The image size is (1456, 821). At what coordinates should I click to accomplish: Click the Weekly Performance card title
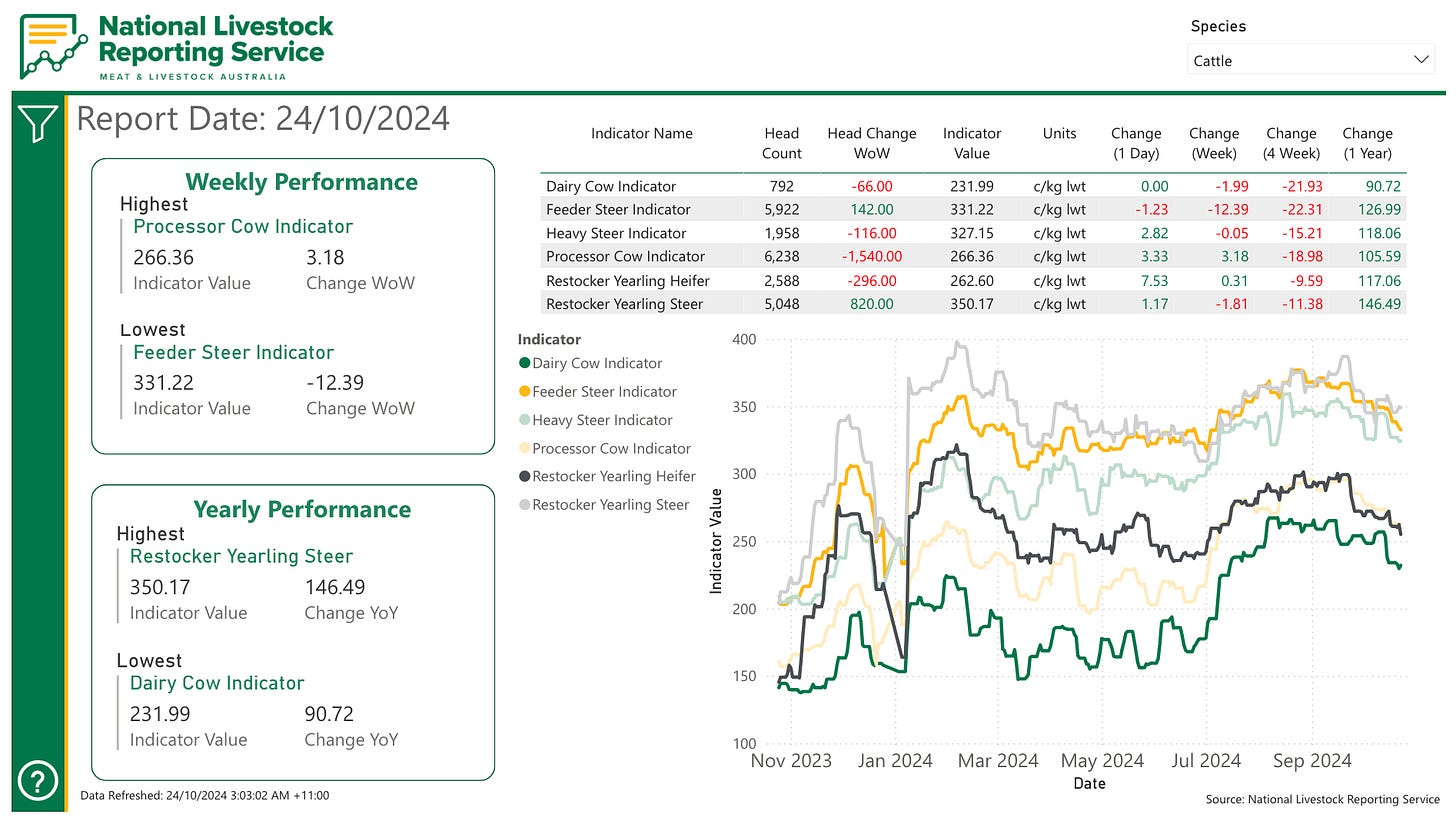301,181
